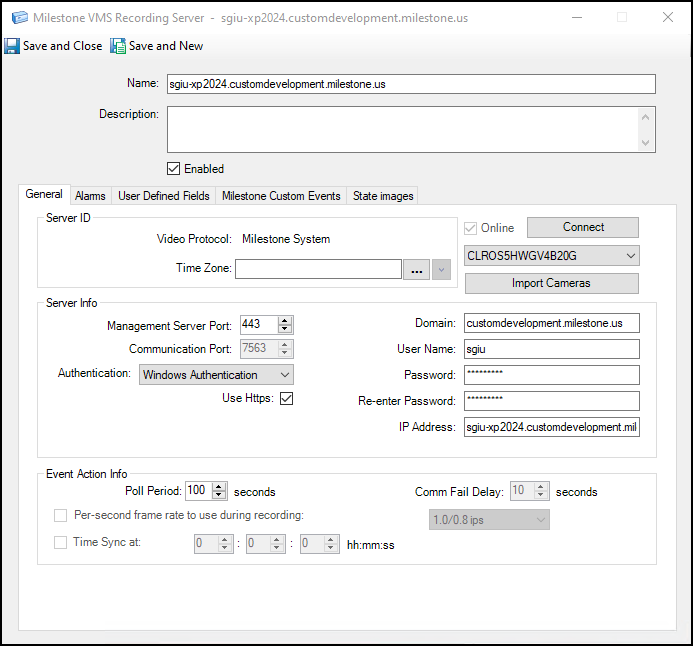Image resolution: width=693 pixels, height=646 pixels.
Task: Close the Recording Server window
Action: pos(668,17)
